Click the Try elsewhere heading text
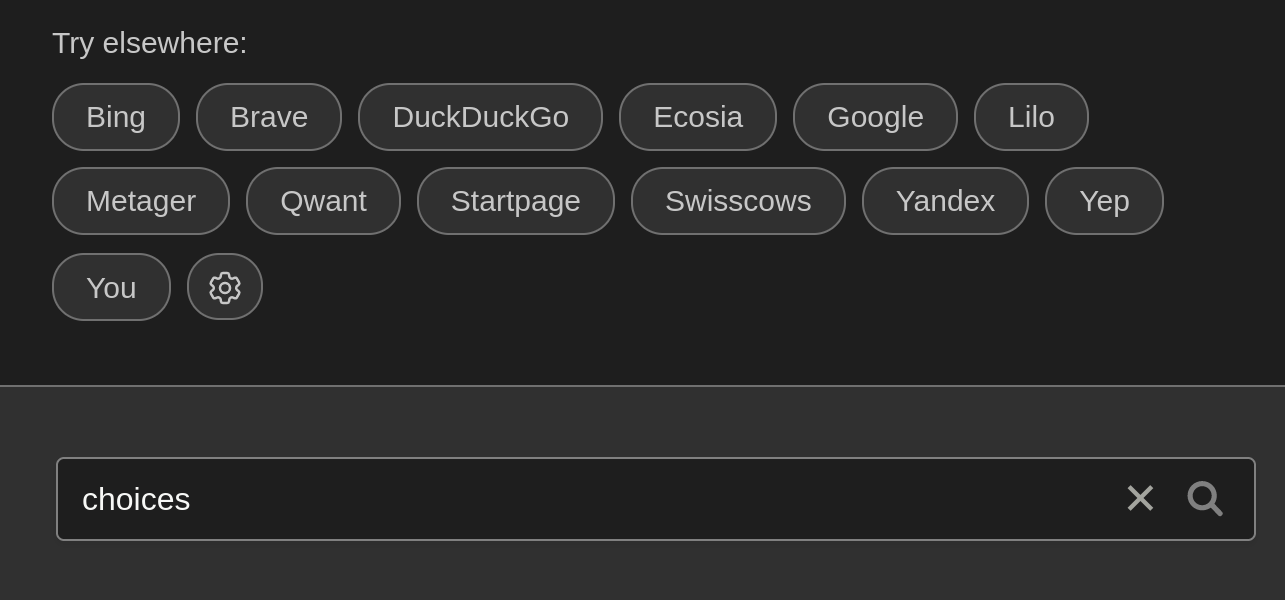Viewport: 1285px width, 600px height. [149, 42]
